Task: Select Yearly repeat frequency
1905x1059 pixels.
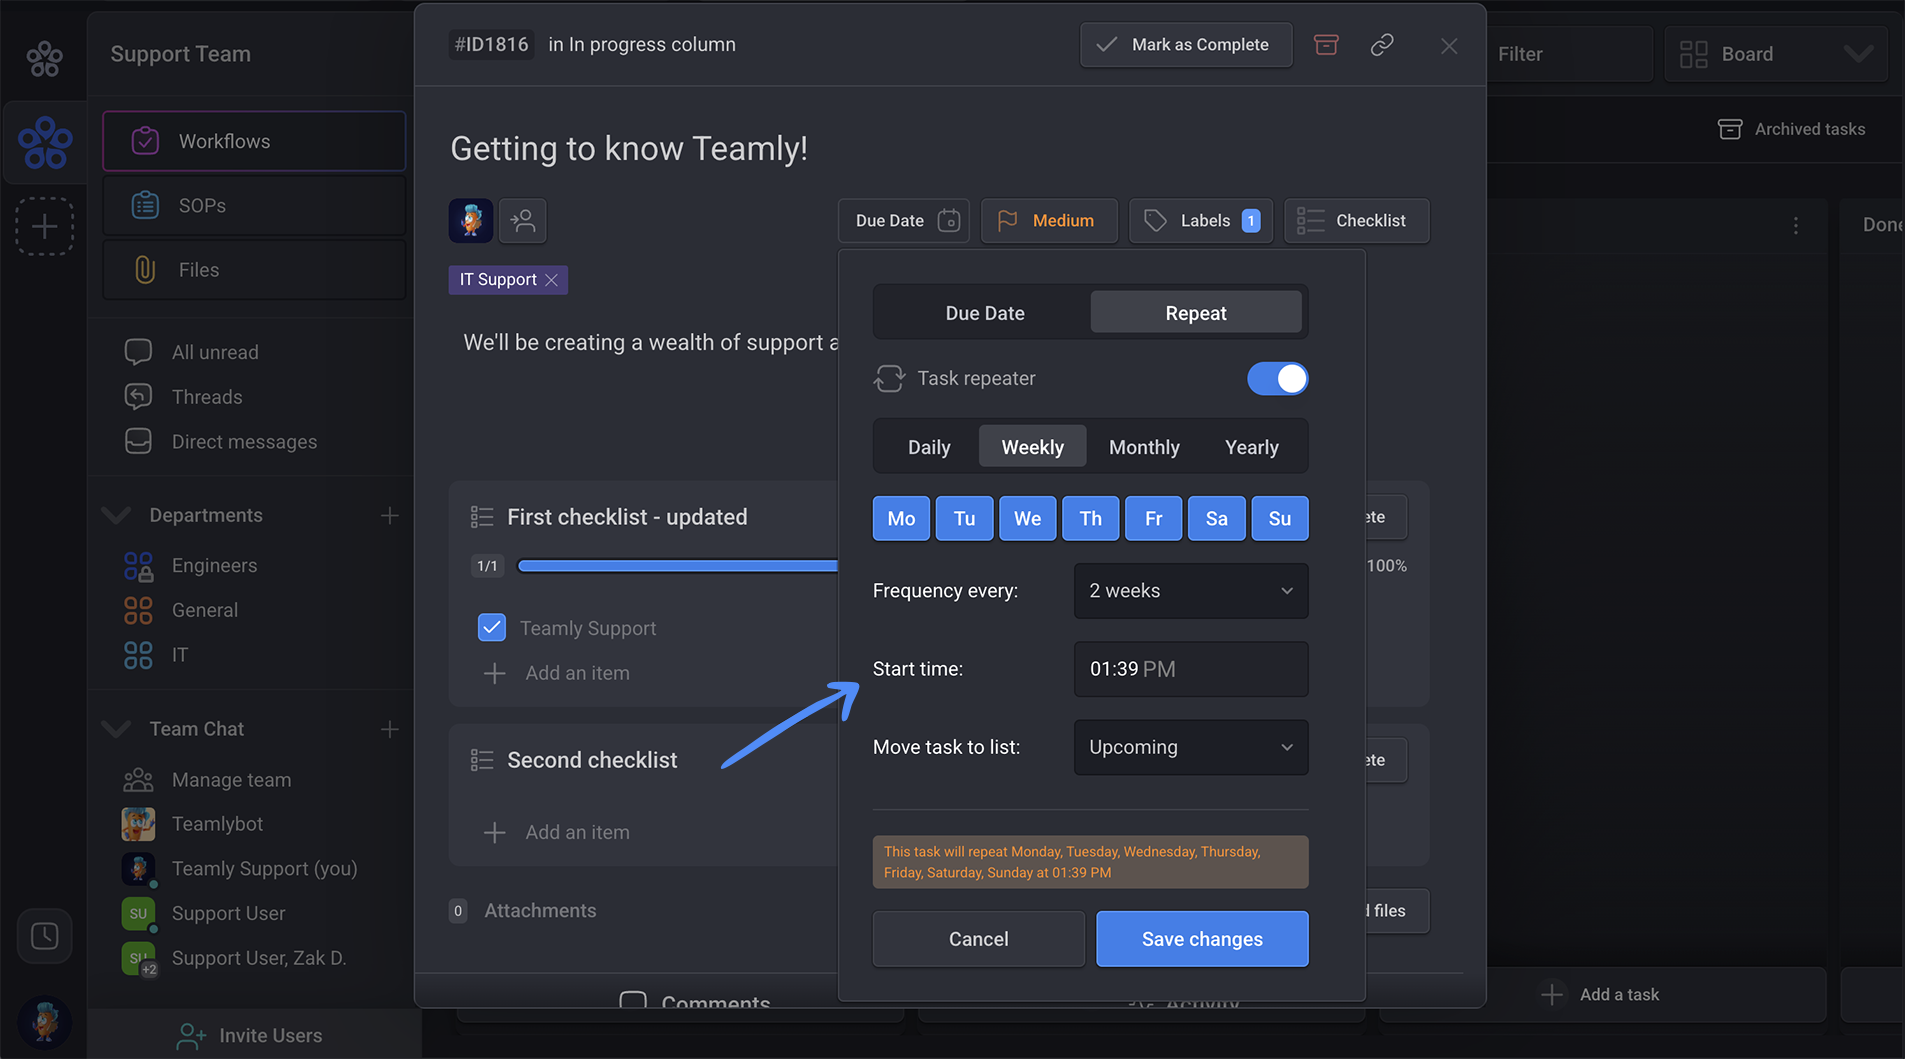Action: 1252,447
